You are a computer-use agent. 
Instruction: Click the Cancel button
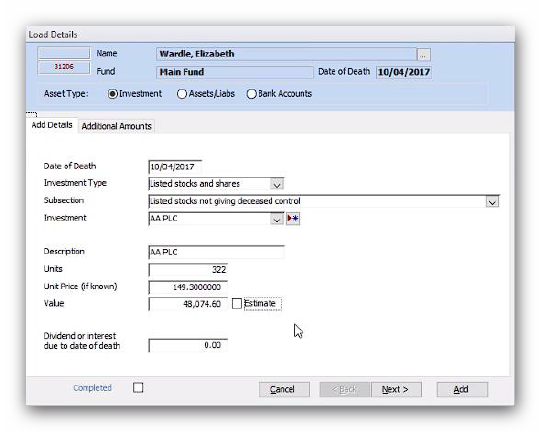point(284,390)
